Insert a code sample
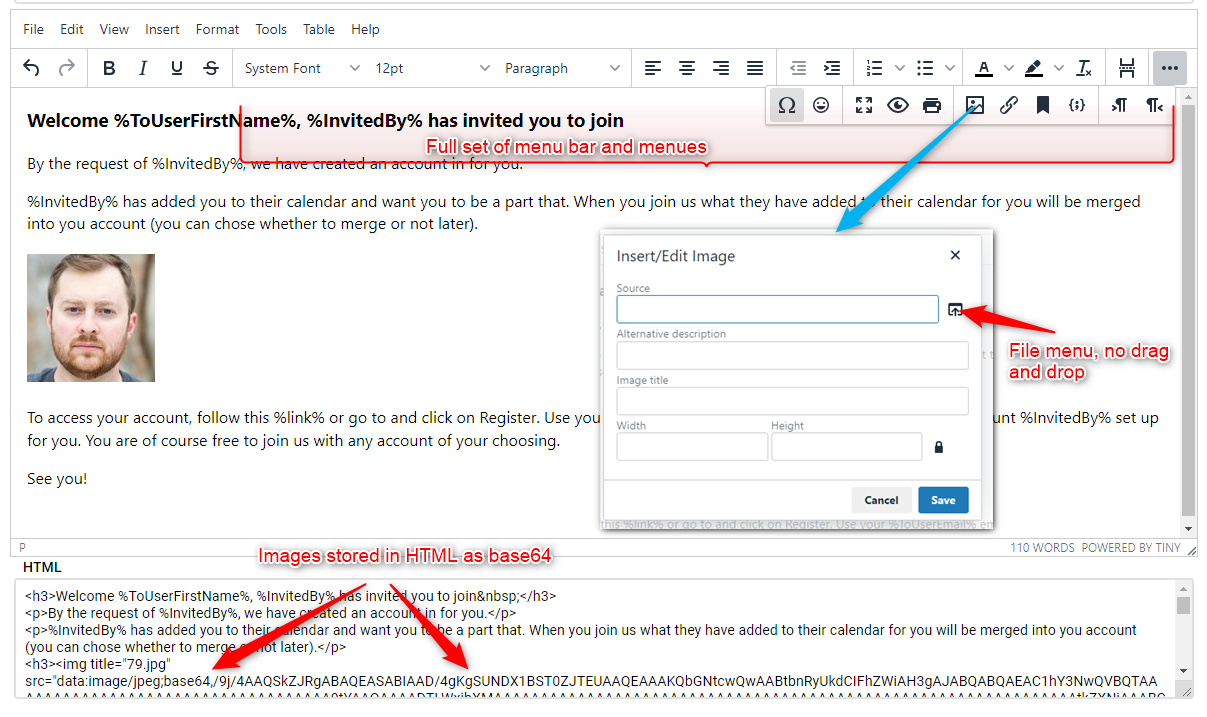This screenshot has width=1207, height=717. coord(1077,104)
